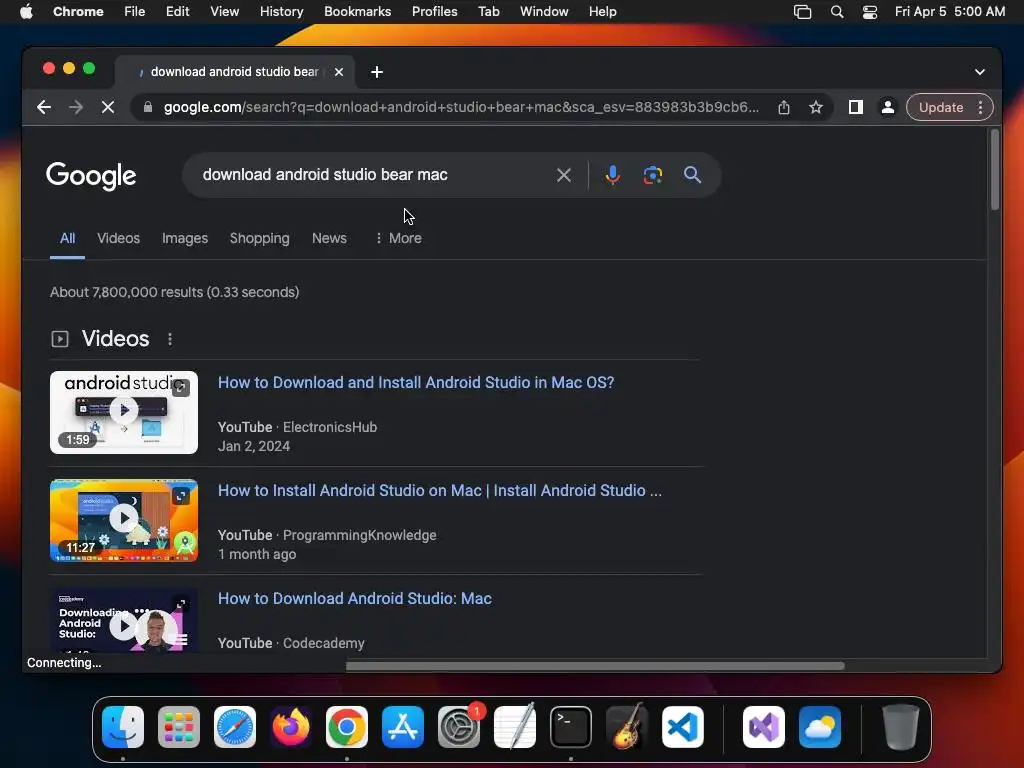Open TextEdit from the Dock
Screen dimensions: 1024x768
(x=515, y=727)
